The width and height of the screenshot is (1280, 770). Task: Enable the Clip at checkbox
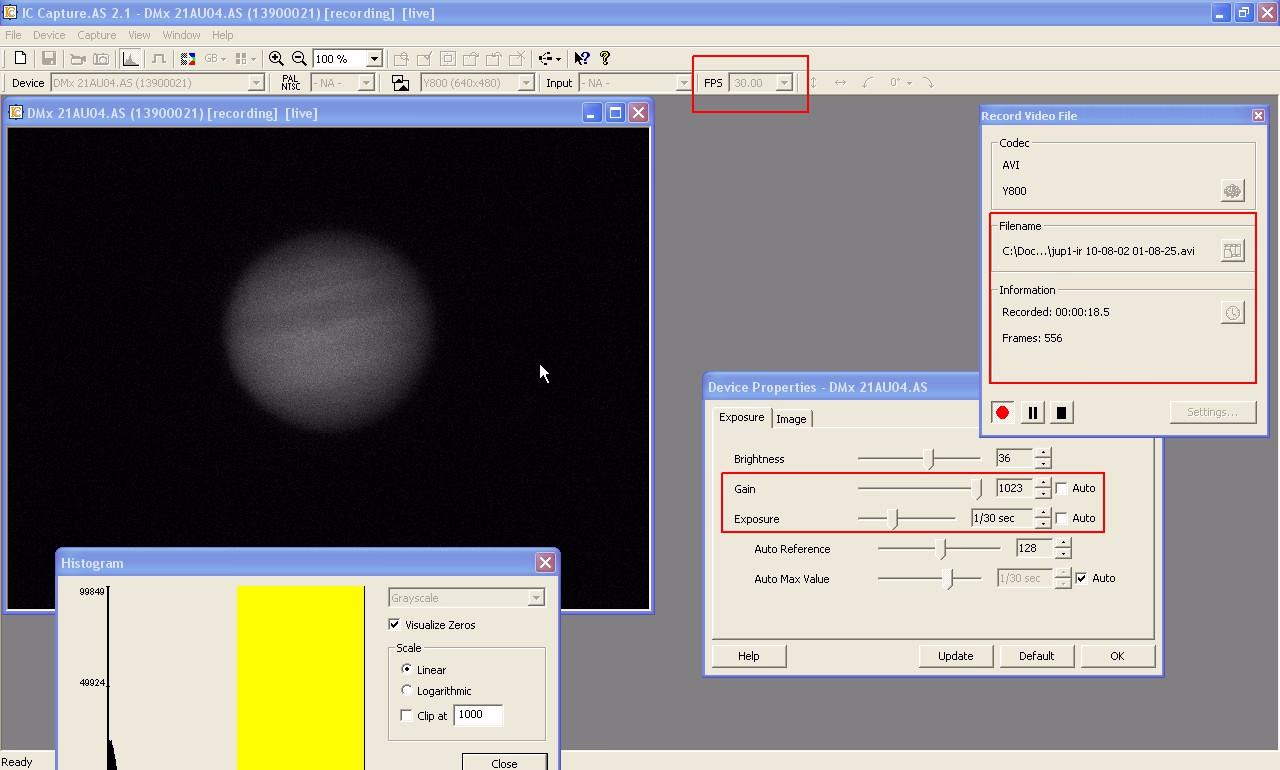(x=406, y=715)
